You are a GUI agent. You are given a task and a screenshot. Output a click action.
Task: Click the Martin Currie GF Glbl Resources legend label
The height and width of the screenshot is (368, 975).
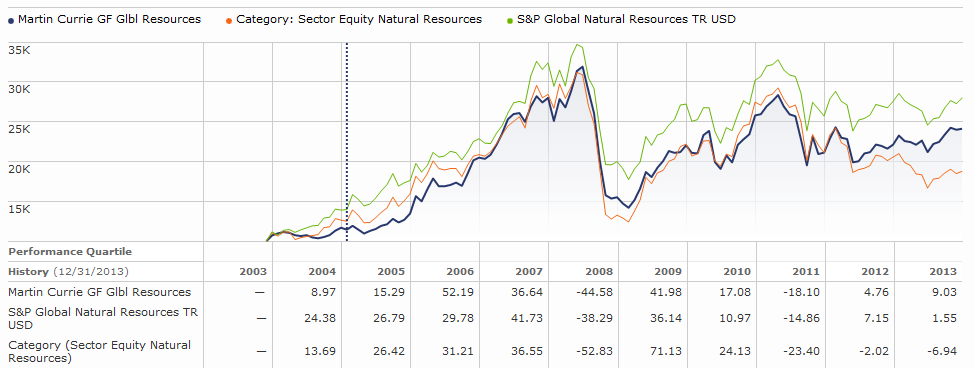click(109, 19)
